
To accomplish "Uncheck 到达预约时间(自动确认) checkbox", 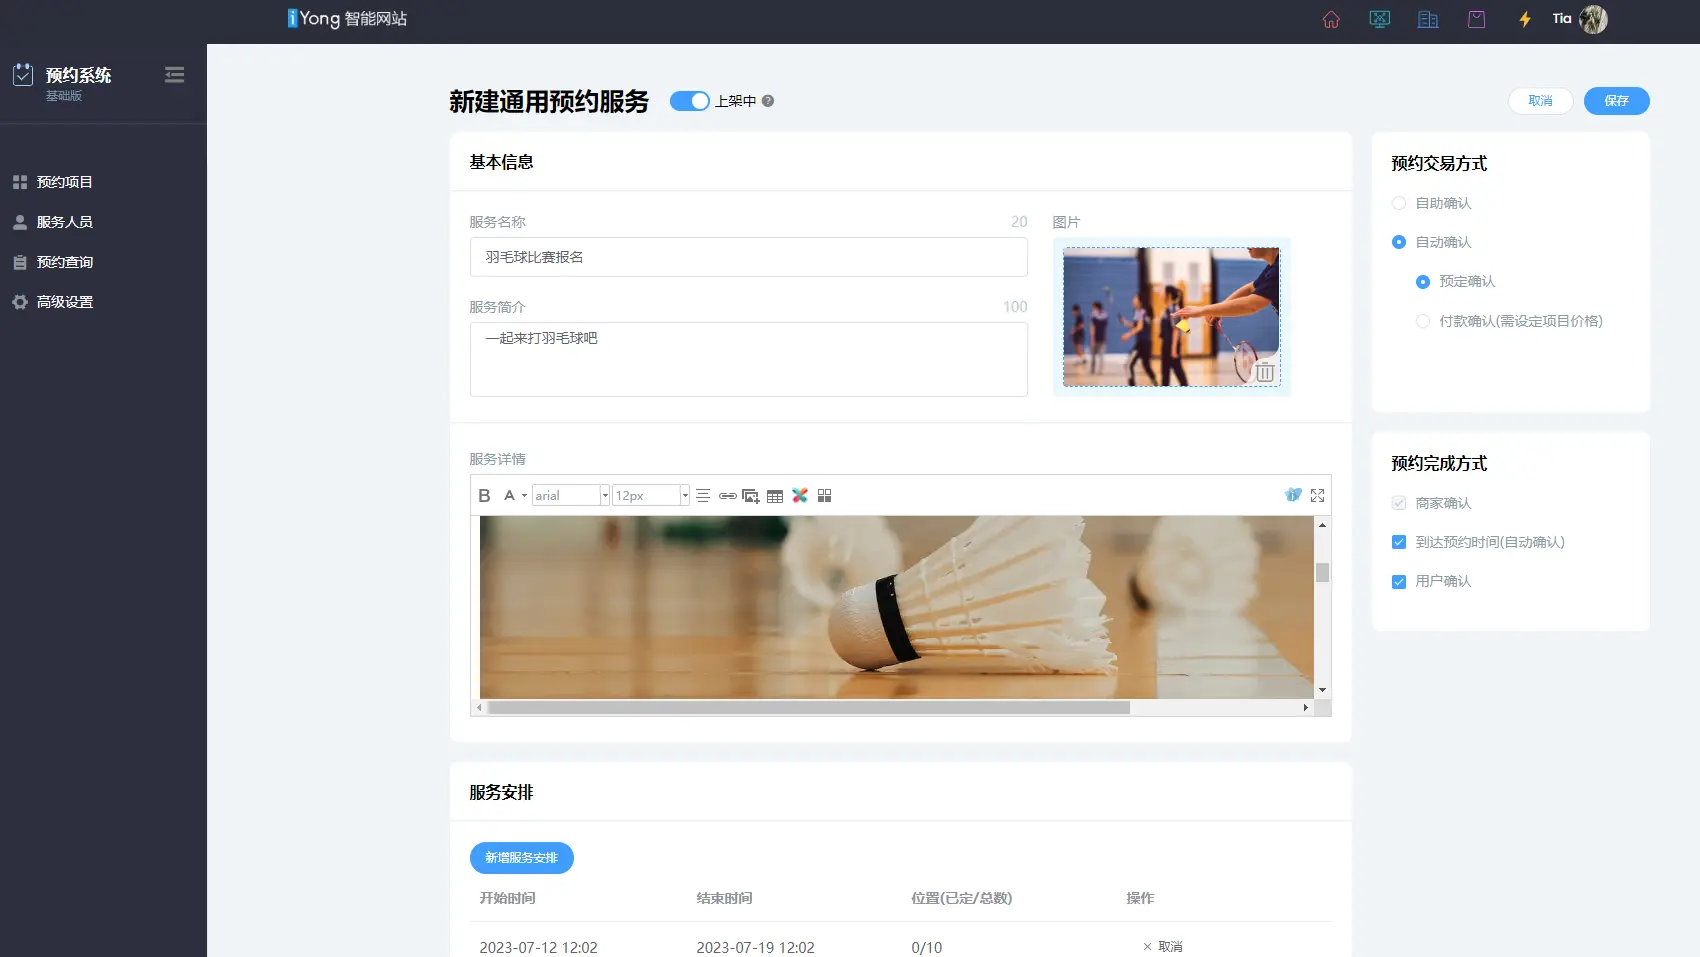I will [1399, 542].
